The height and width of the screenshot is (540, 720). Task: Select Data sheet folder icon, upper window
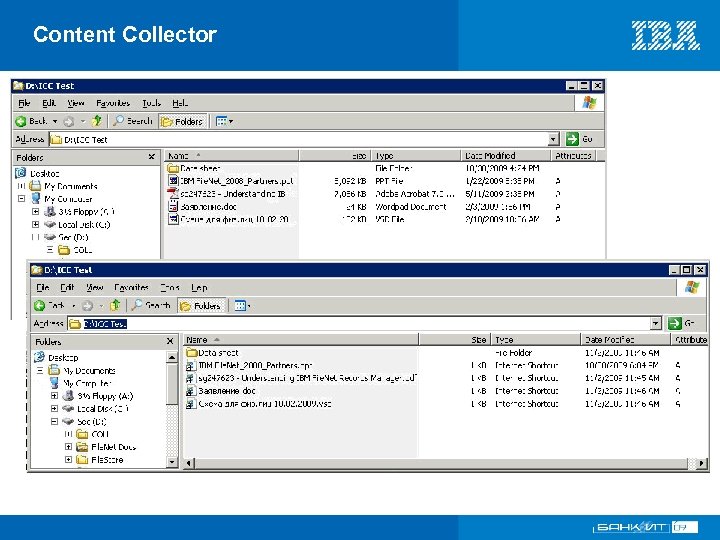point(173,168)
